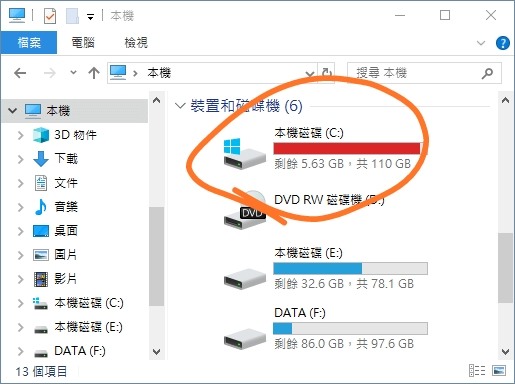Click the New Folder icon in quick access toolbar
Screen dimensions: 515x384
pos(72,15)
